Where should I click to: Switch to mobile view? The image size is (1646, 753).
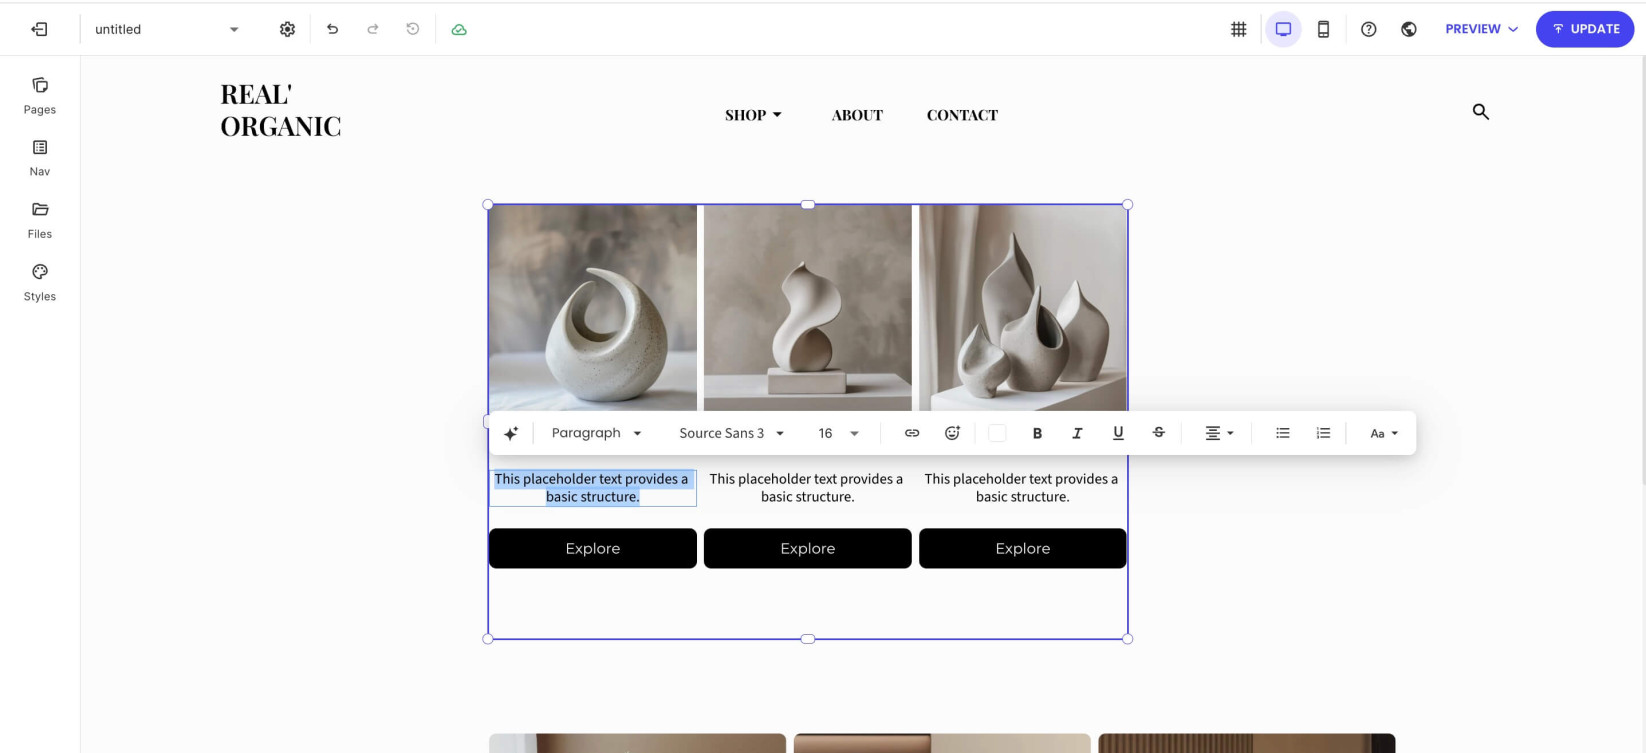pos(1323,29)
